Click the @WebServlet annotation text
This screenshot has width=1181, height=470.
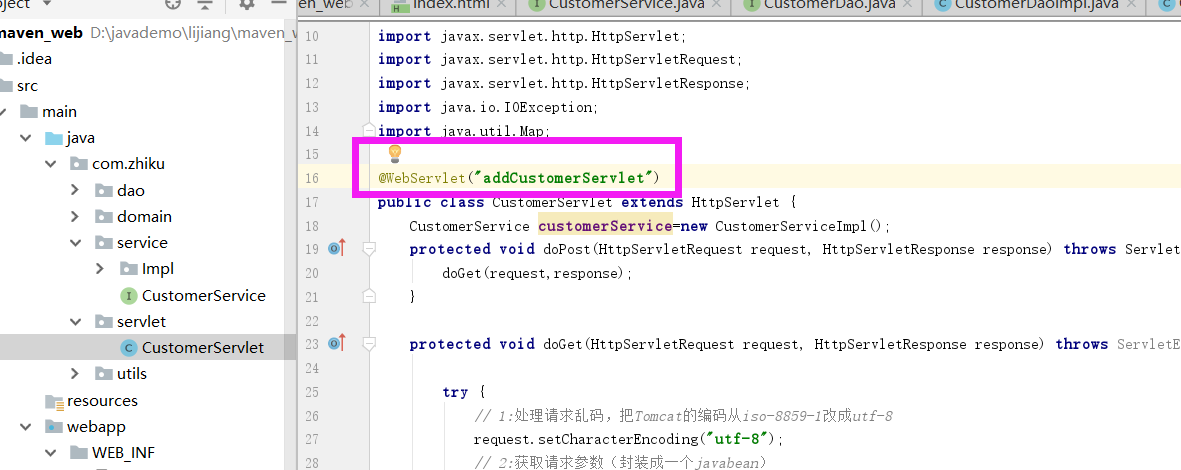[420, 178]
